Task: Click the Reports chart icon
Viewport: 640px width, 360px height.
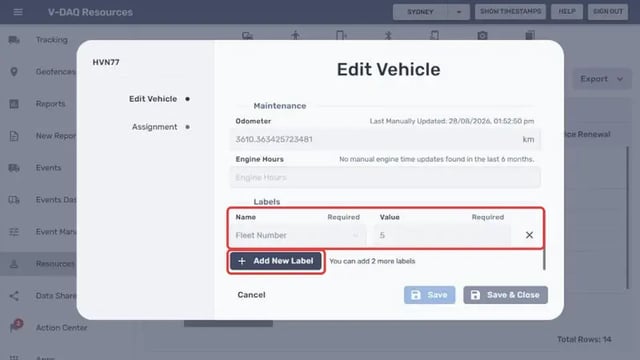Action: [14, 104]
